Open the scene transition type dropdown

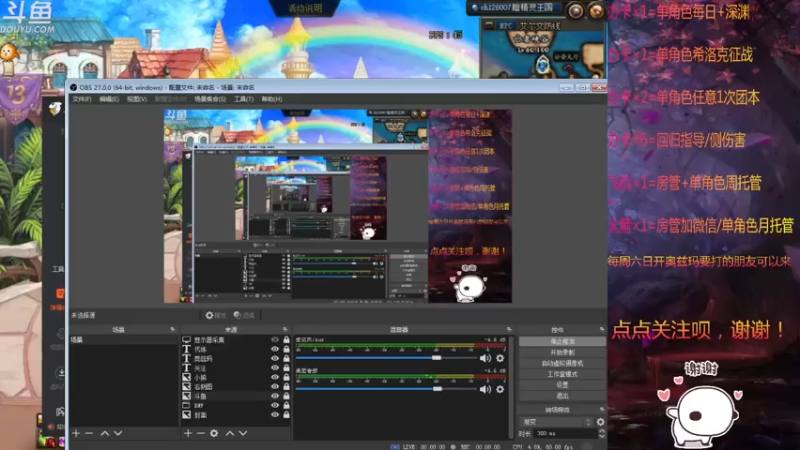tap(556, 422)
